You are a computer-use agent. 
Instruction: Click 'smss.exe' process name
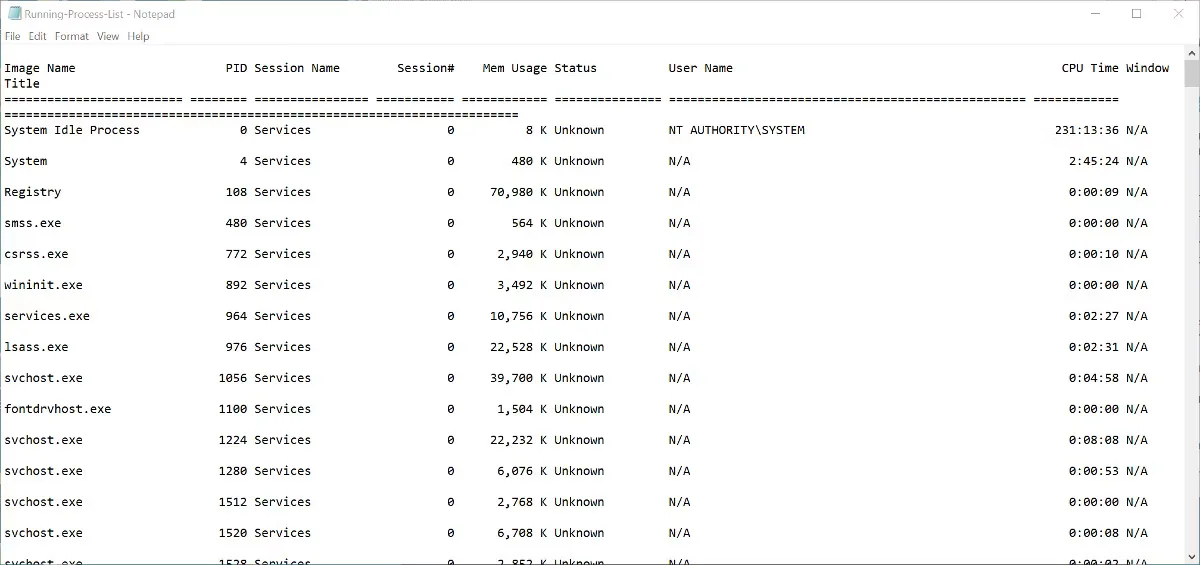33,223
